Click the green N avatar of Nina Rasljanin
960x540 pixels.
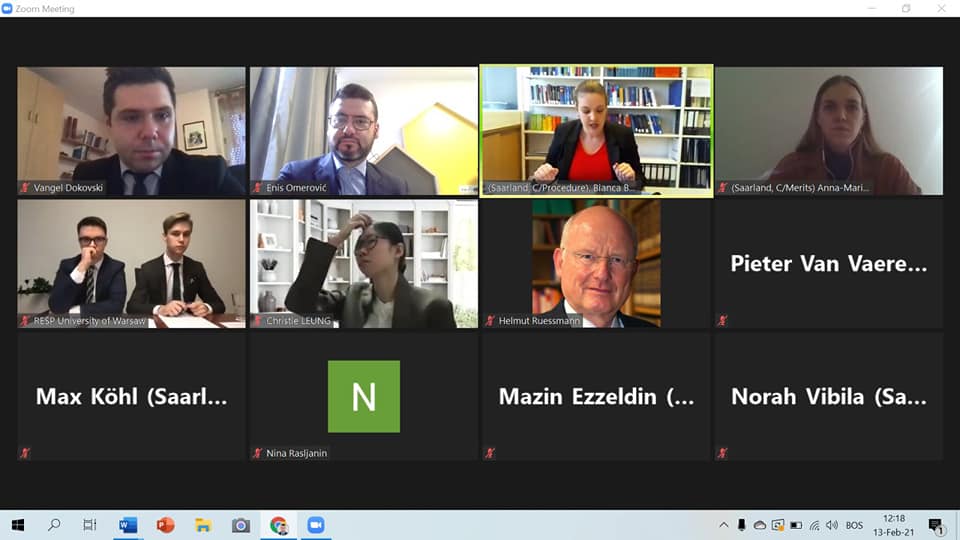[364, 397]
